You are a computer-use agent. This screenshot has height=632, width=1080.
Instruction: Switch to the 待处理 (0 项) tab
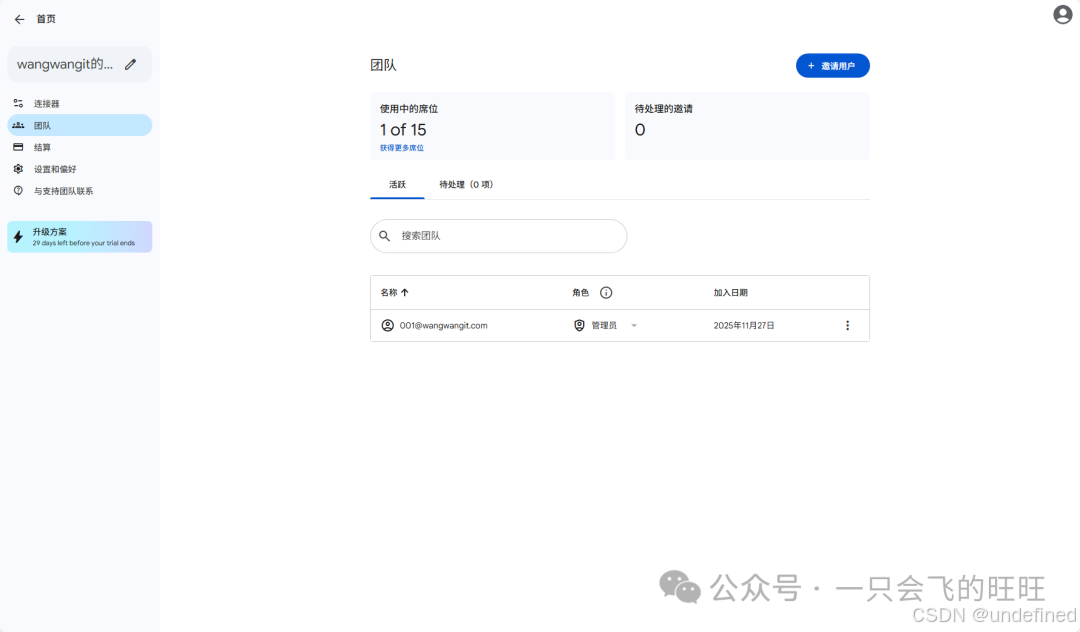[x=466, y=185]
